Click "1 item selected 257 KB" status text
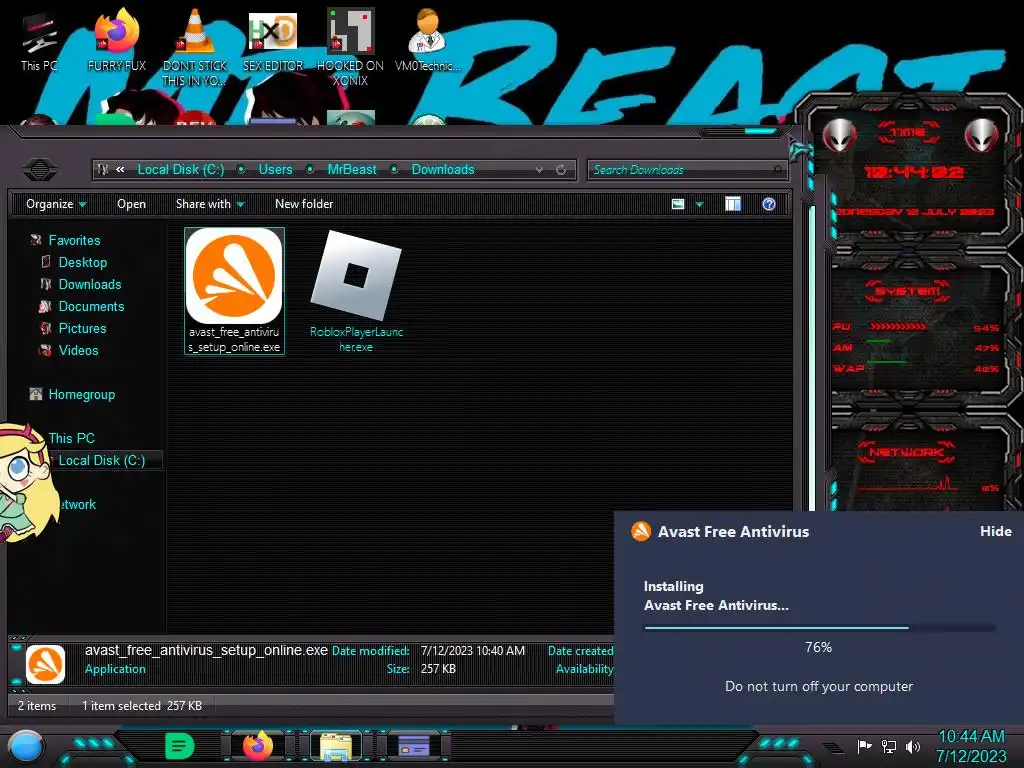1024x768 pixels. pos(142,706)
